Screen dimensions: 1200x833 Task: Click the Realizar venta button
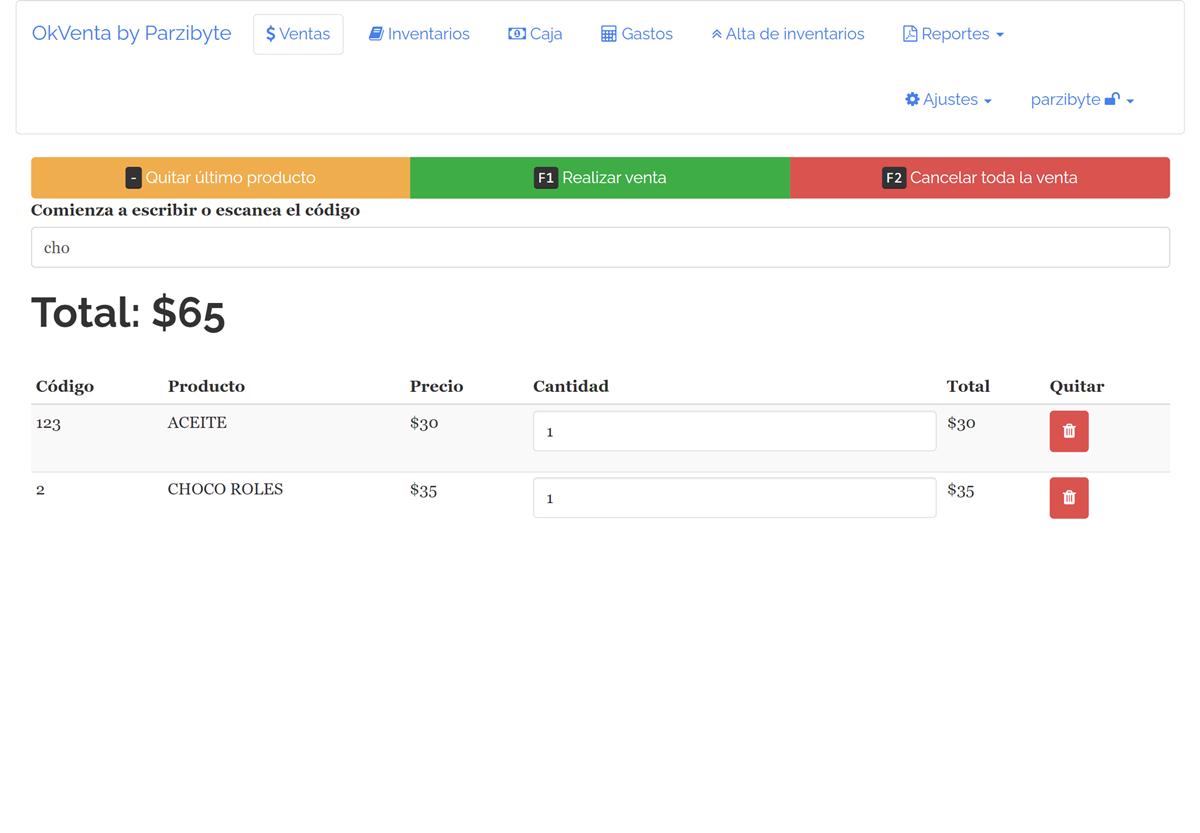point(600,178)
